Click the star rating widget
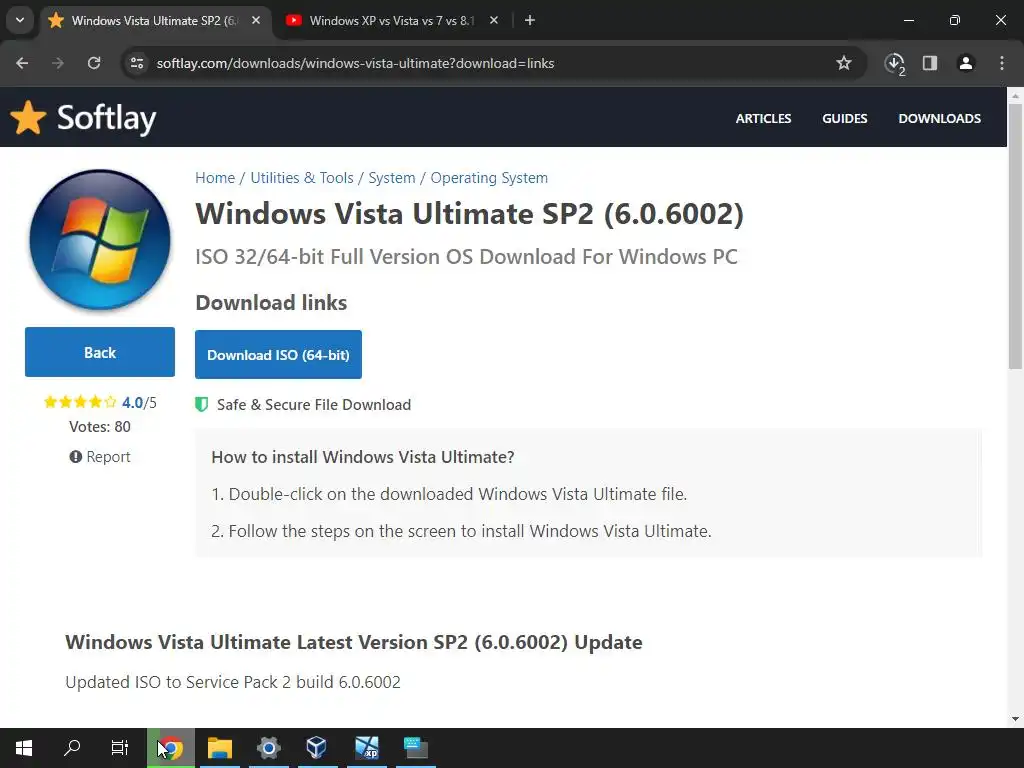 pyautogui.click(x=80, y=402)
